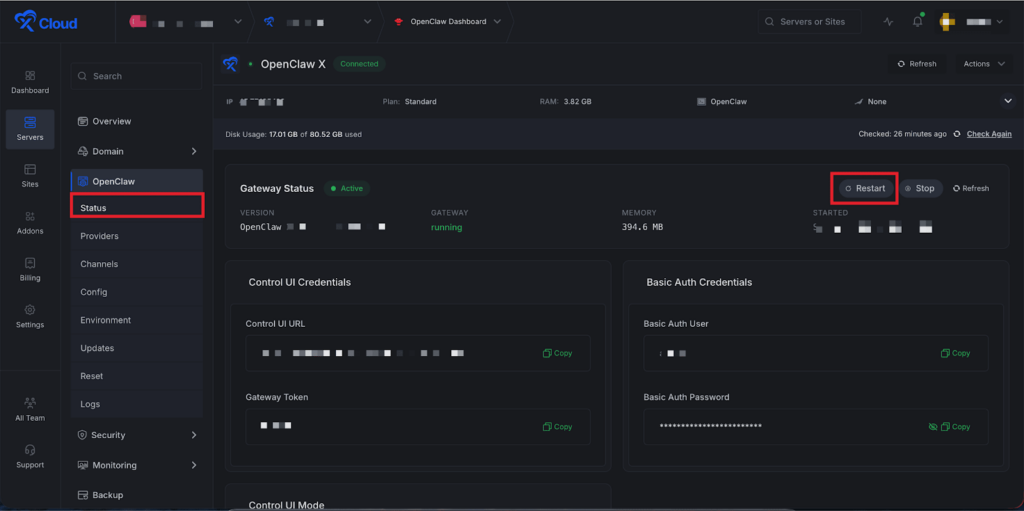Restart the gateway
Viewport: 1024px width, 511px height.
[x=865, y=188]
